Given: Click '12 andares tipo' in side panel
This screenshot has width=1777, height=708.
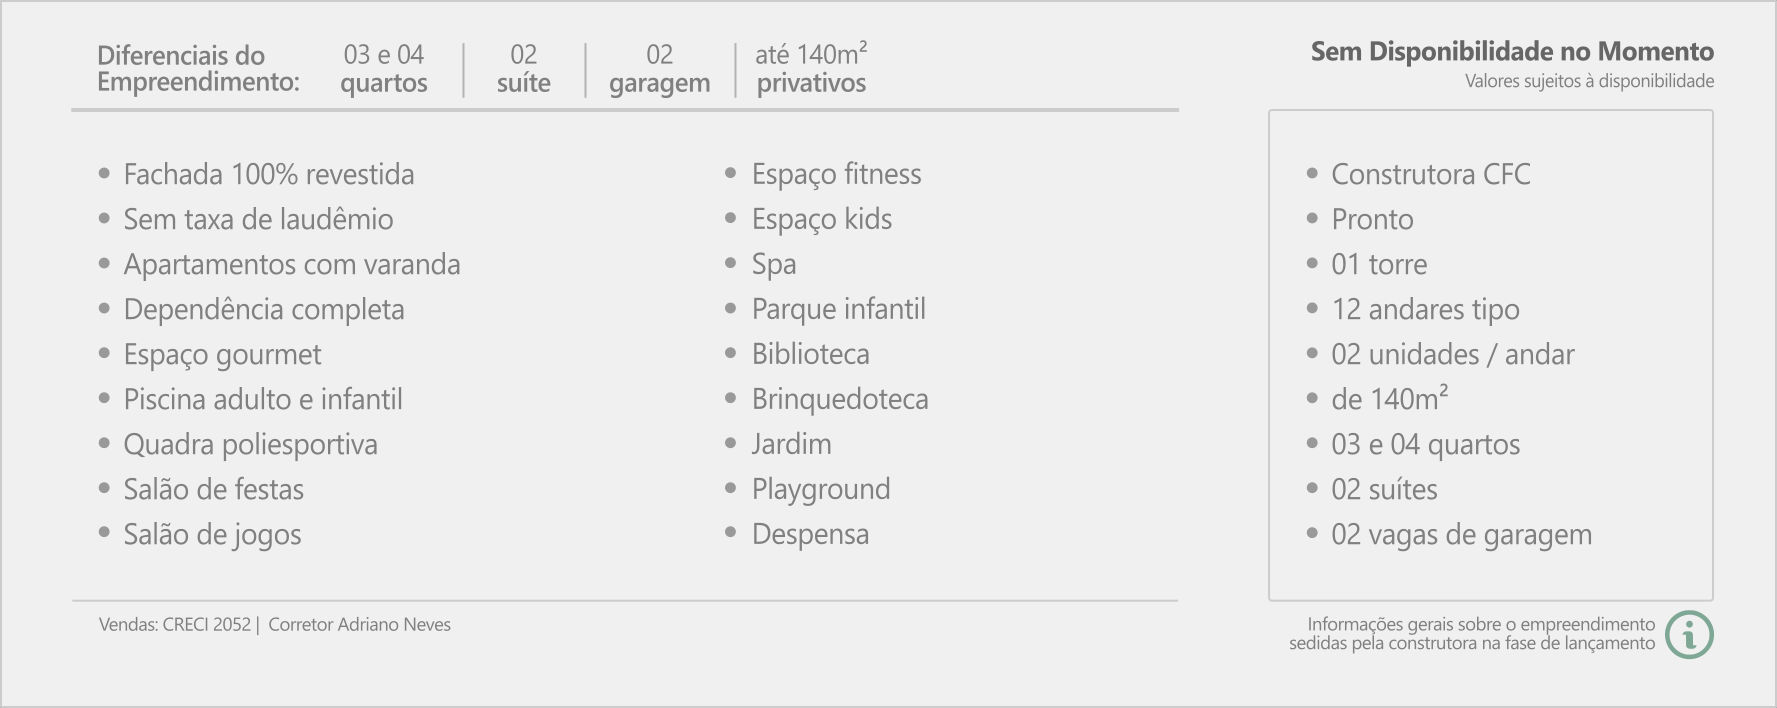Looking at the screenshot, I should click(1425, 309).
